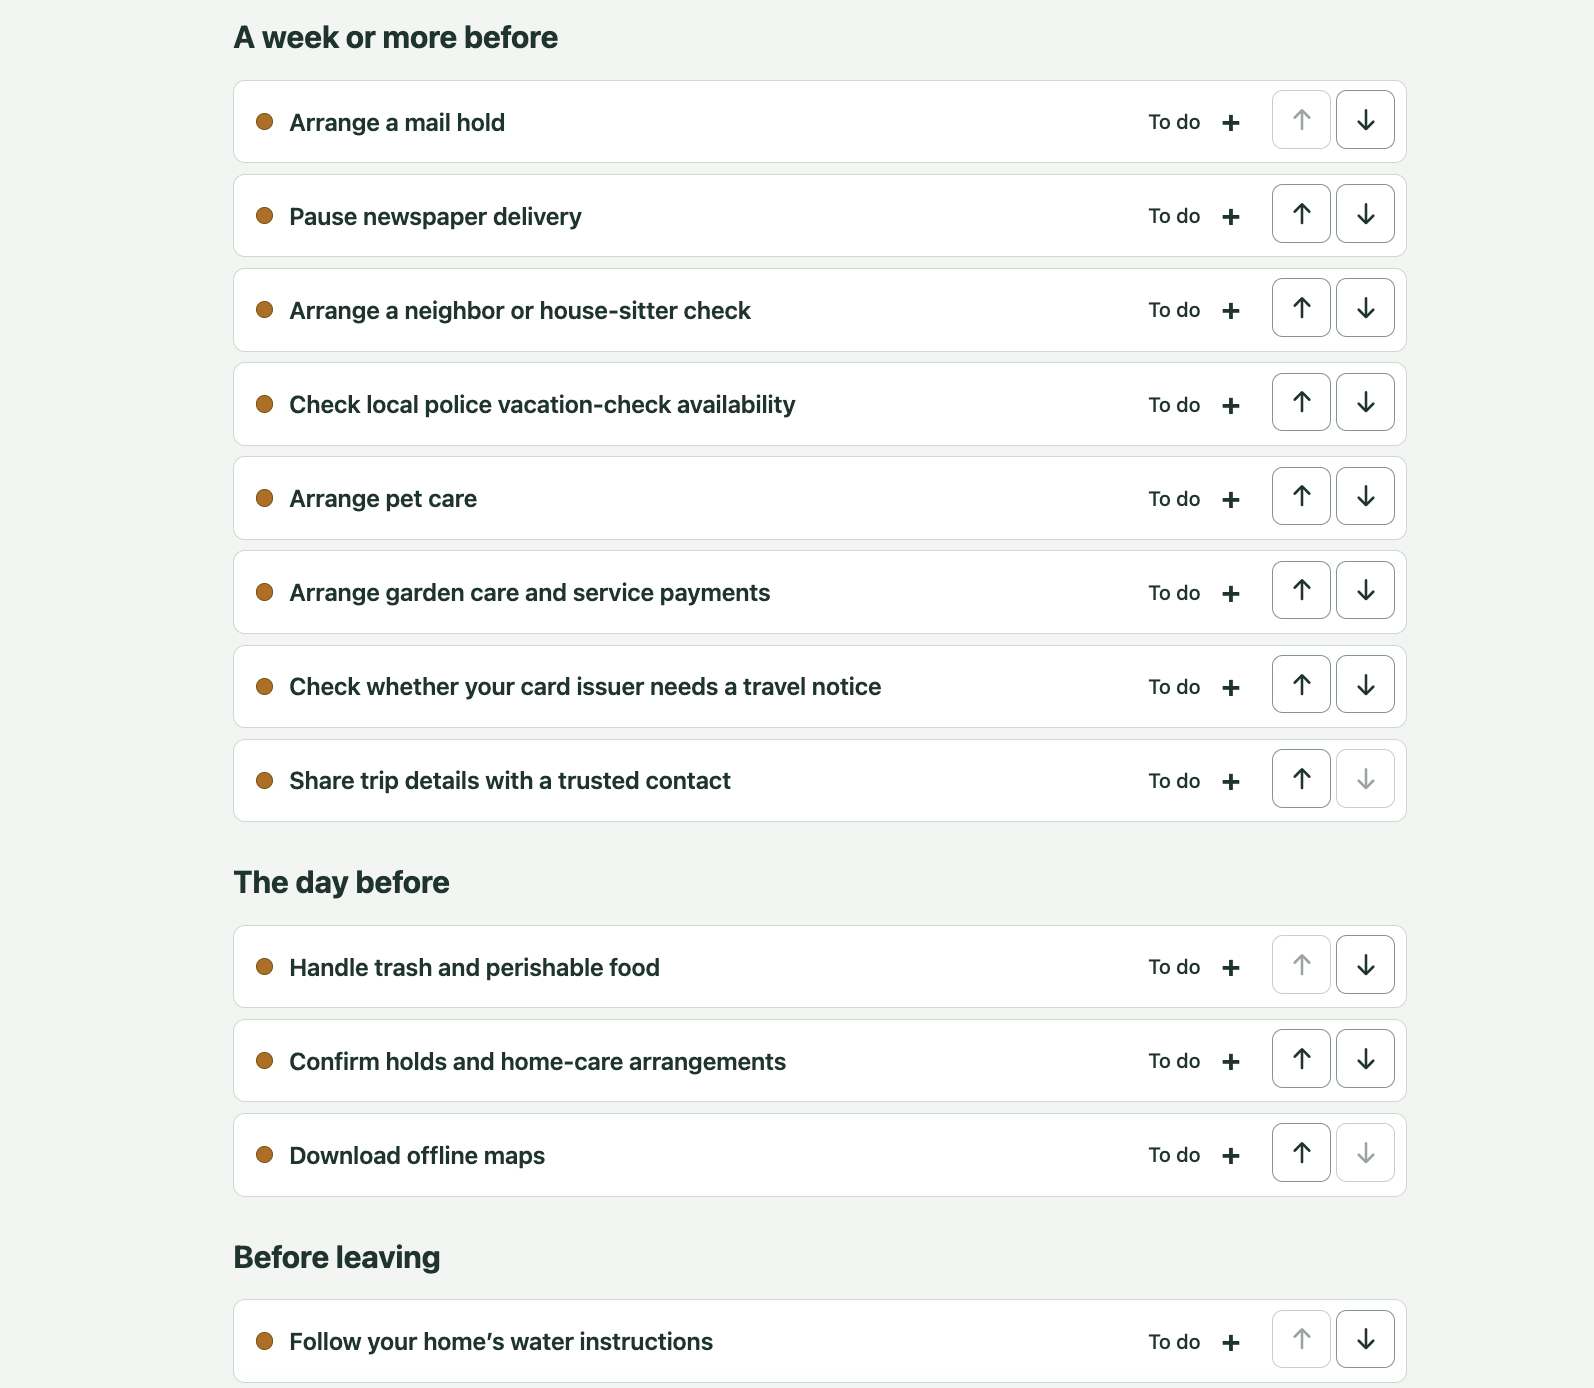Move 'Confirm holds and home-care arrangements' up

[1301, 1059]
